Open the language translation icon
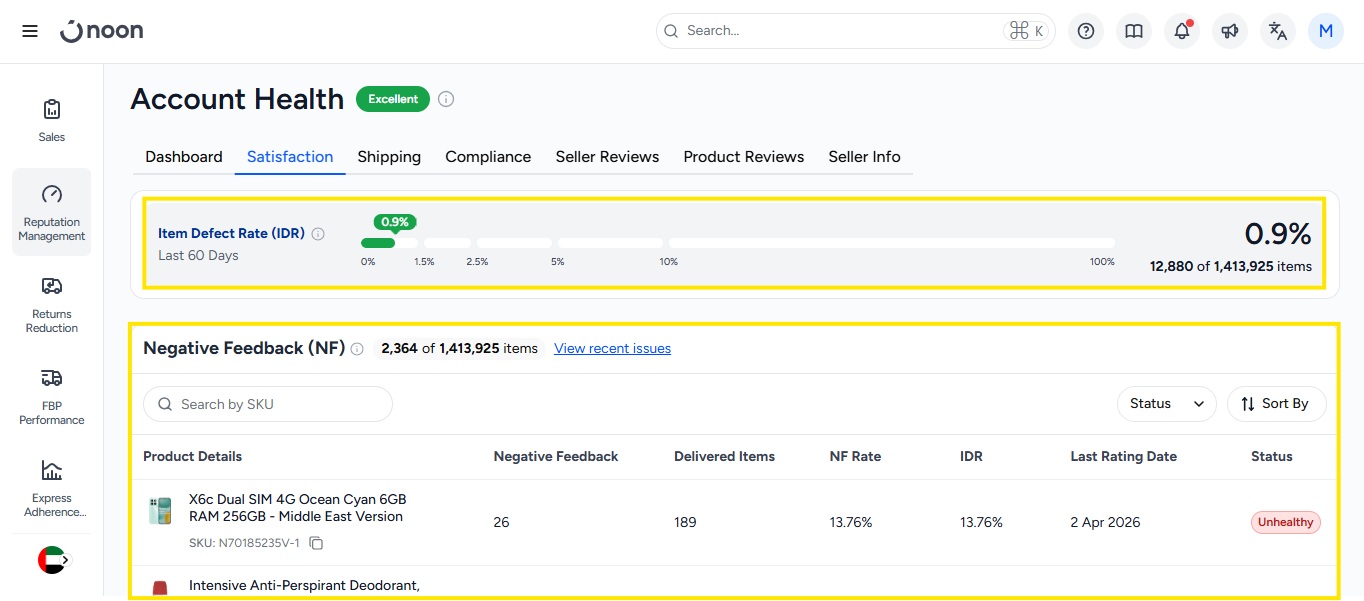Screen dimensions: 1364x601 pos(1278,31)
